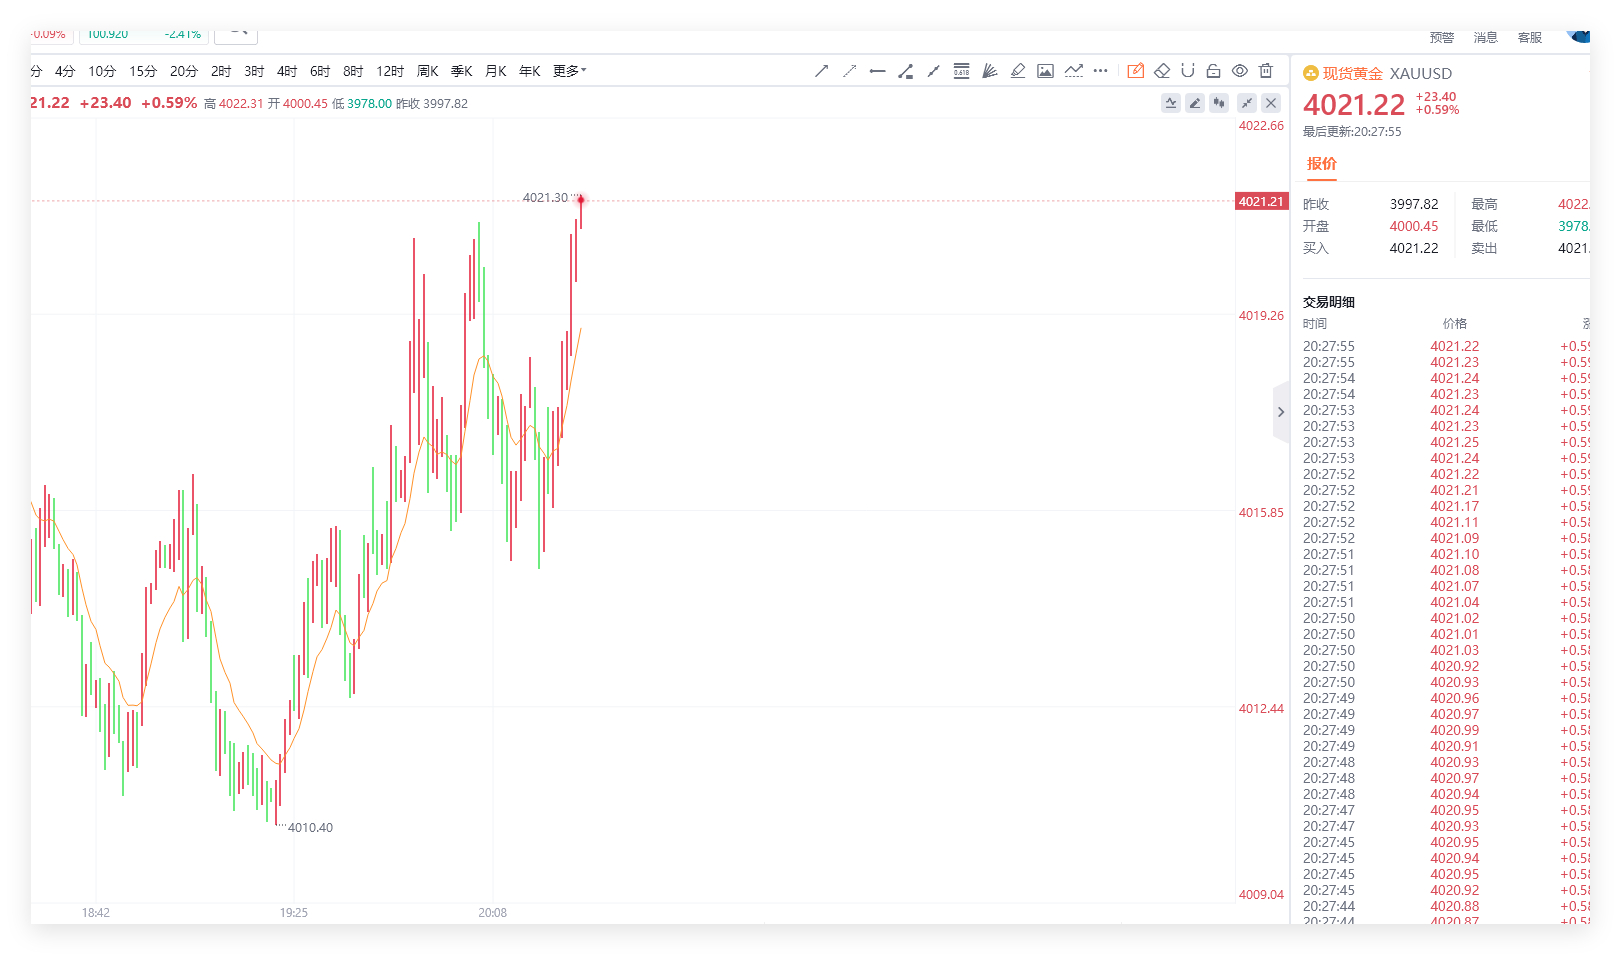The height and width of the screenshot is (955, 1621).
Task: Click the trend chart line icon
Action: pos(1073,71)
